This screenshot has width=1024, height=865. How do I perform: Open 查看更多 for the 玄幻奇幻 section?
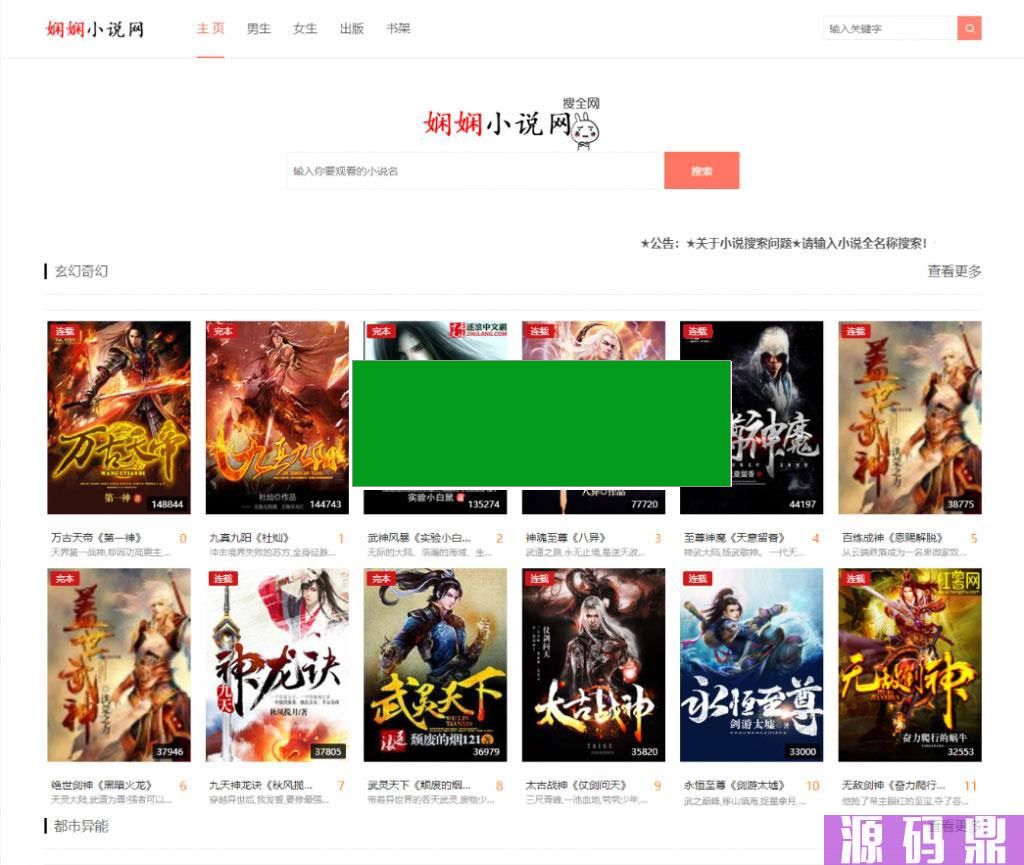click(x=954, y=271)
